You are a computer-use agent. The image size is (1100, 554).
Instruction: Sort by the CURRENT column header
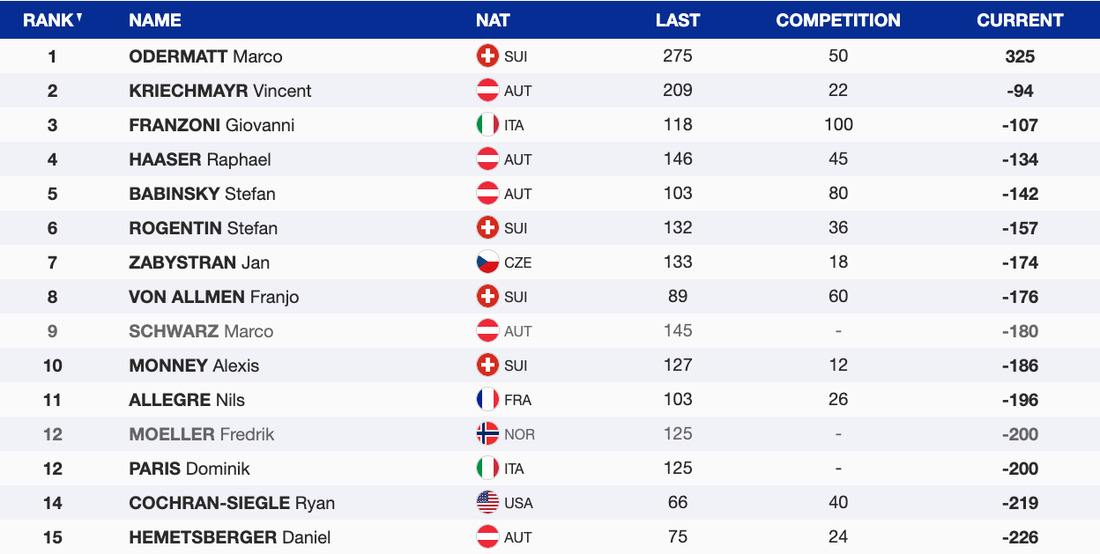[1020, 20]
